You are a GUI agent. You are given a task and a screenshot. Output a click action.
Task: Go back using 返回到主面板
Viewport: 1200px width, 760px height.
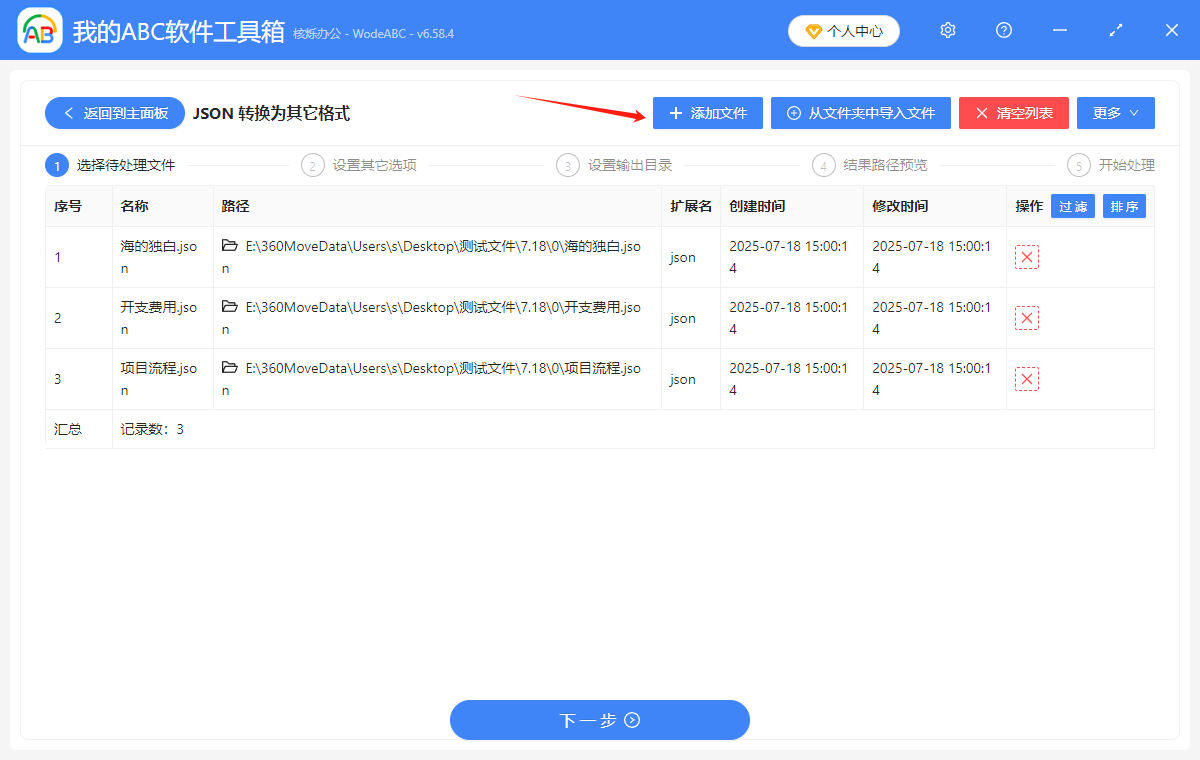coord(114,113)
